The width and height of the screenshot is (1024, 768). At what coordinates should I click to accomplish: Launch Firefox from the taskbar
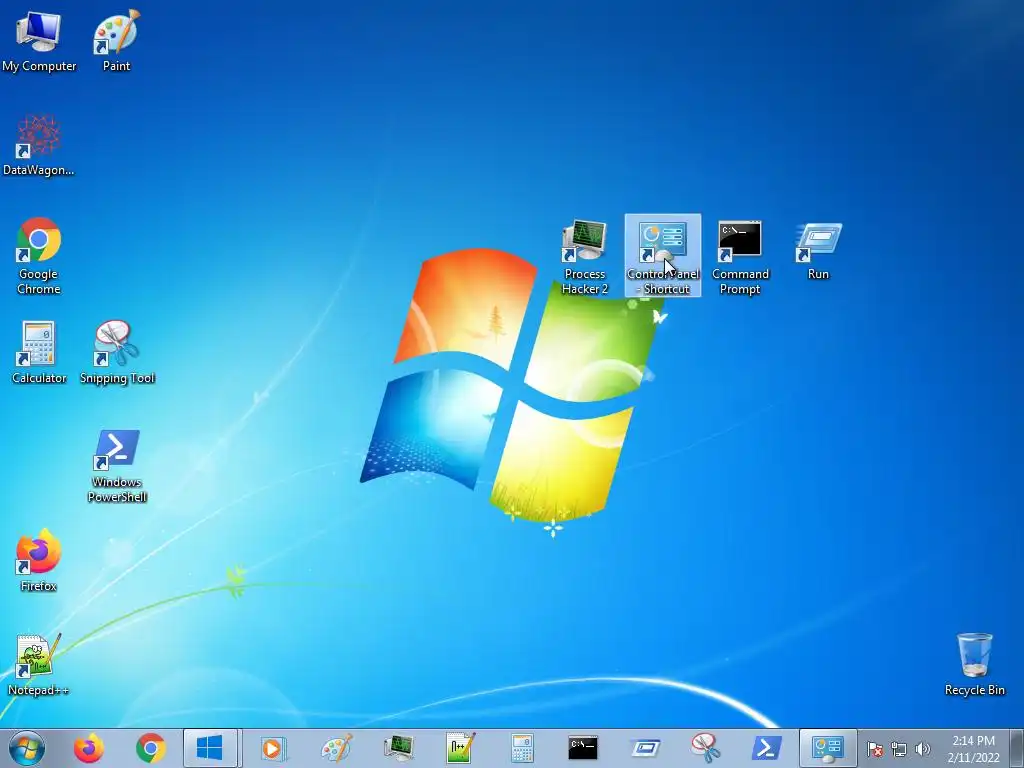point(89,748)
